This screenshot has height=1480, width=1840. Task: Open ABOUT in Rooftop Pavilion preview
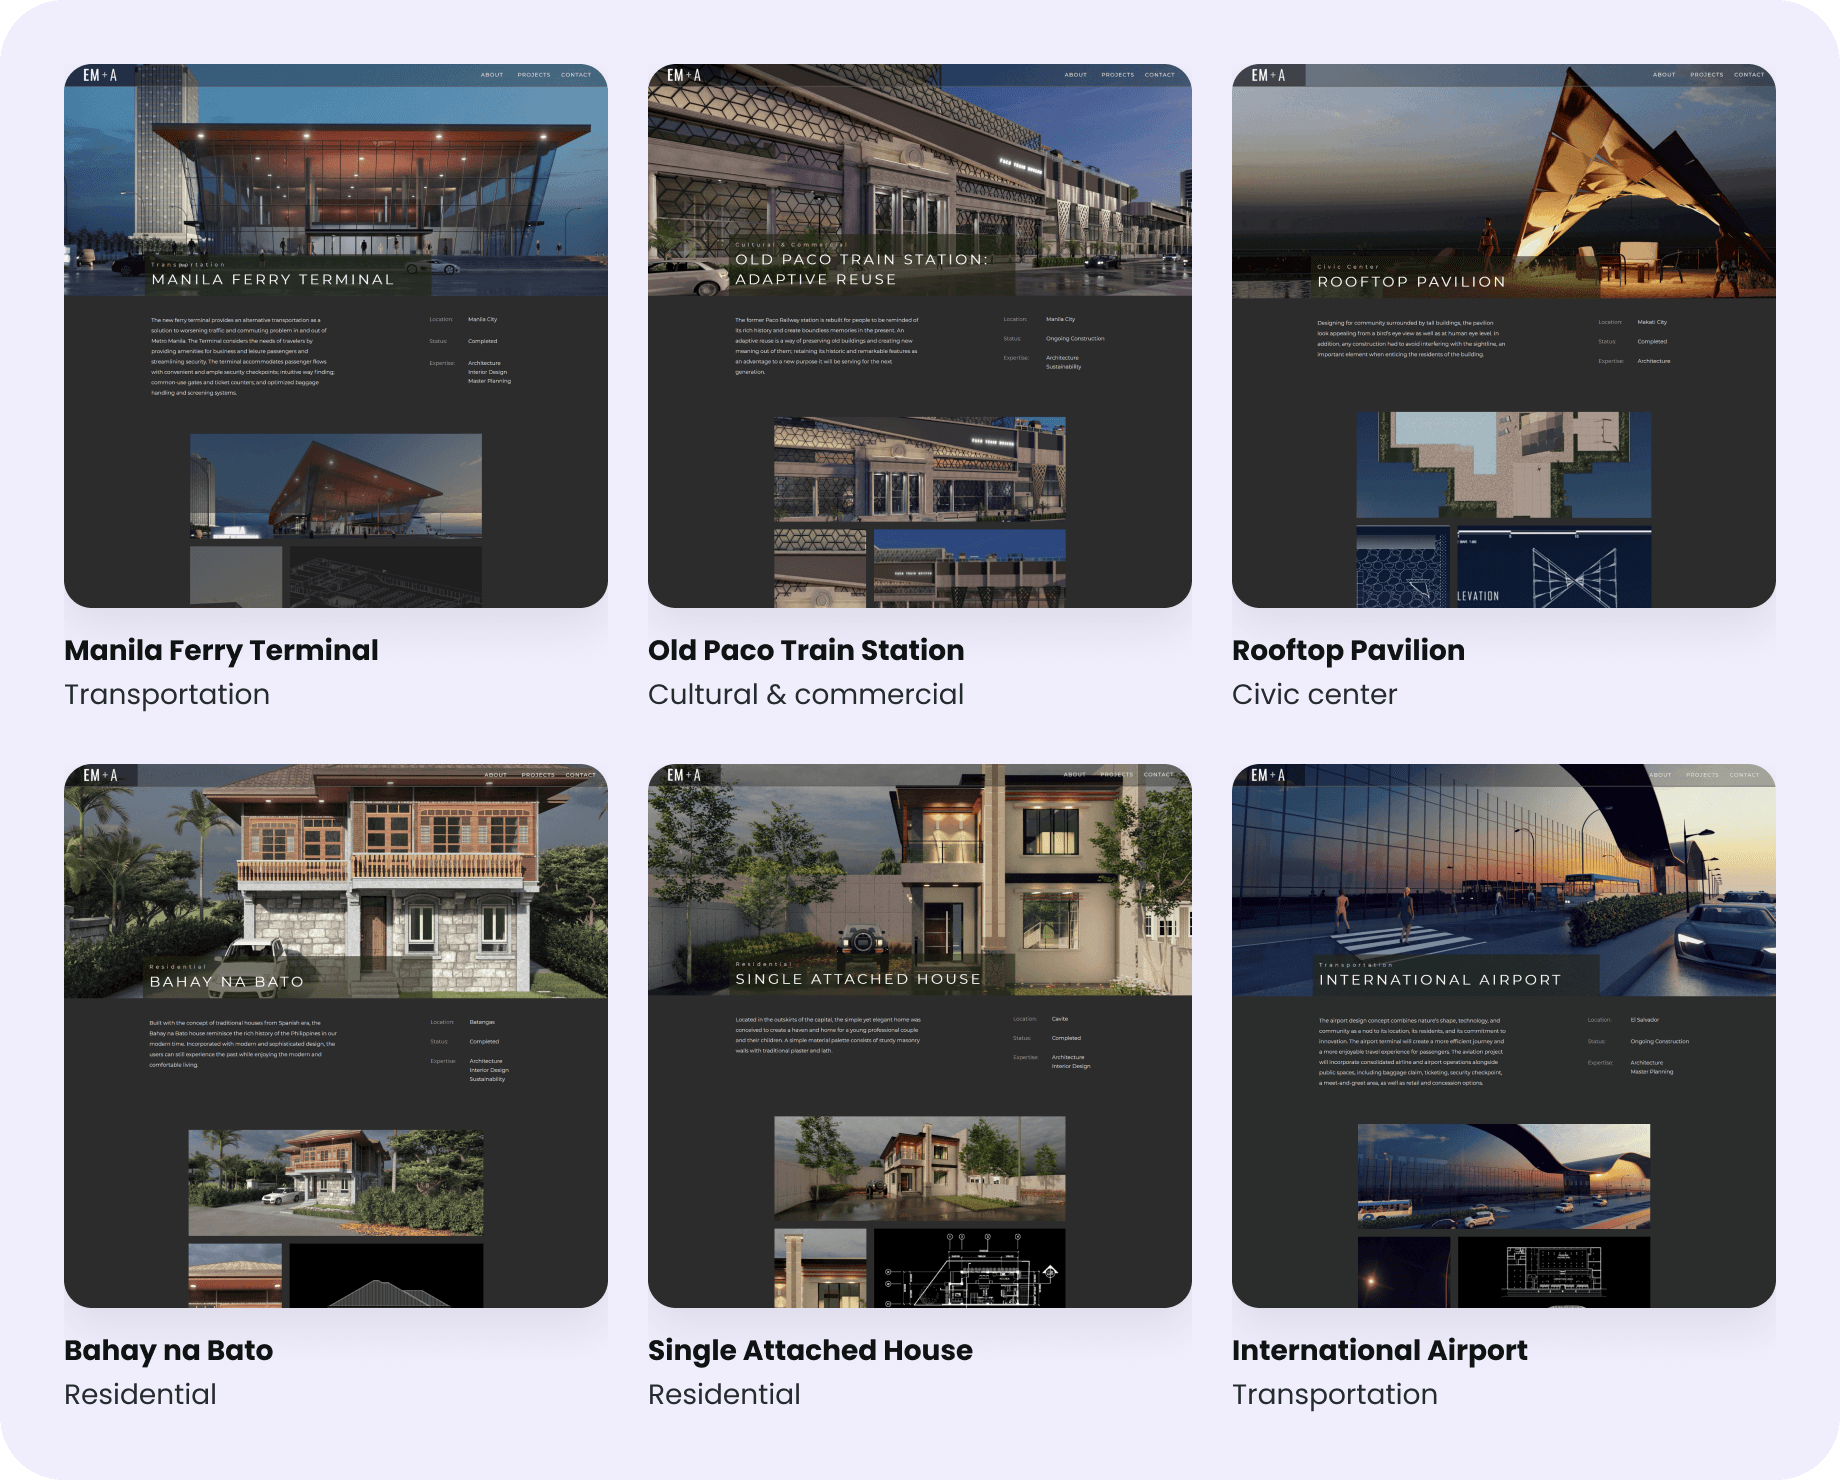(1664, 75)
